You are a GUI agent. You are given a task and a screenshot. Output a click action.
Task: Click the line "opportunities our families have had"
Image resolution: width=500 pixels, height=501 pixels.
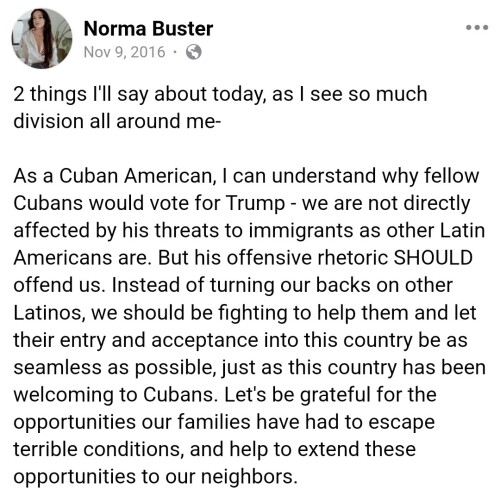tap(224, 422)
